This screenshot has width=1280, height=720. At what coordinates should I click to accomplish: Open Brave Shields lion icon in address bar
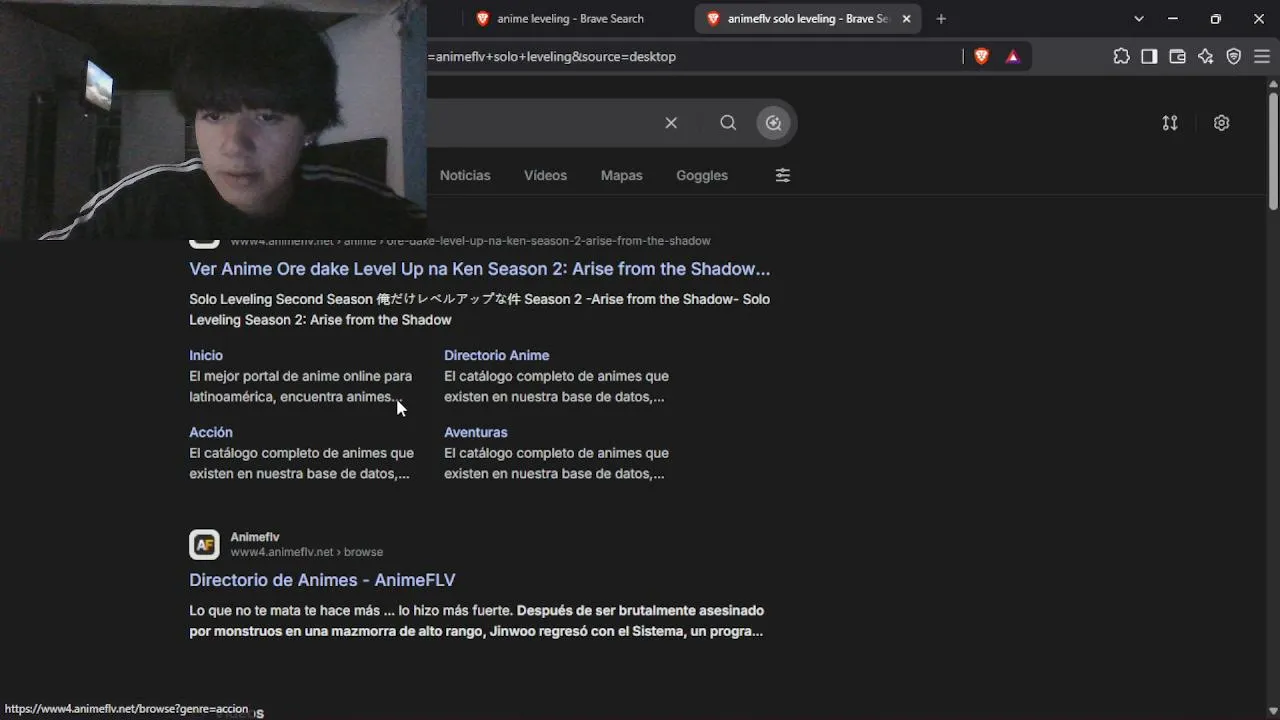pos(981,57)
